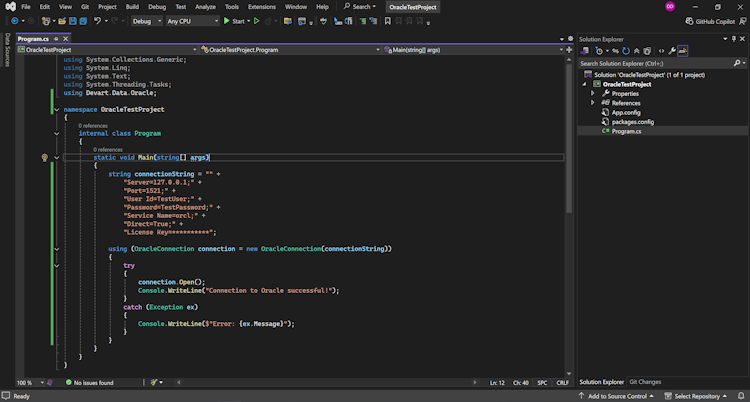750x402 pixels.
Task: Toggle Preview Selected Items in Solution Explorer
Action: click(683, 50)
